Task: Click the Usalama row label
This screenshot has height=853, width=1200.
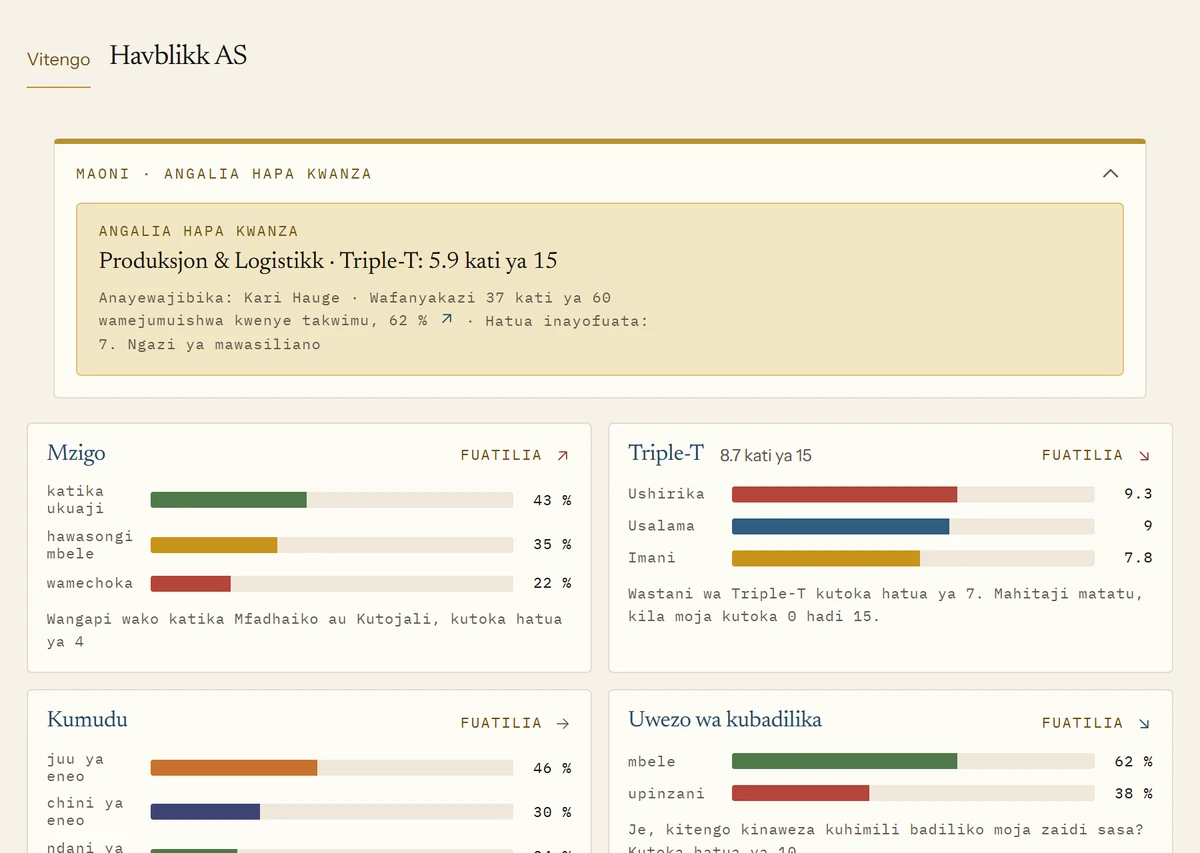Action: pos(661,526)
